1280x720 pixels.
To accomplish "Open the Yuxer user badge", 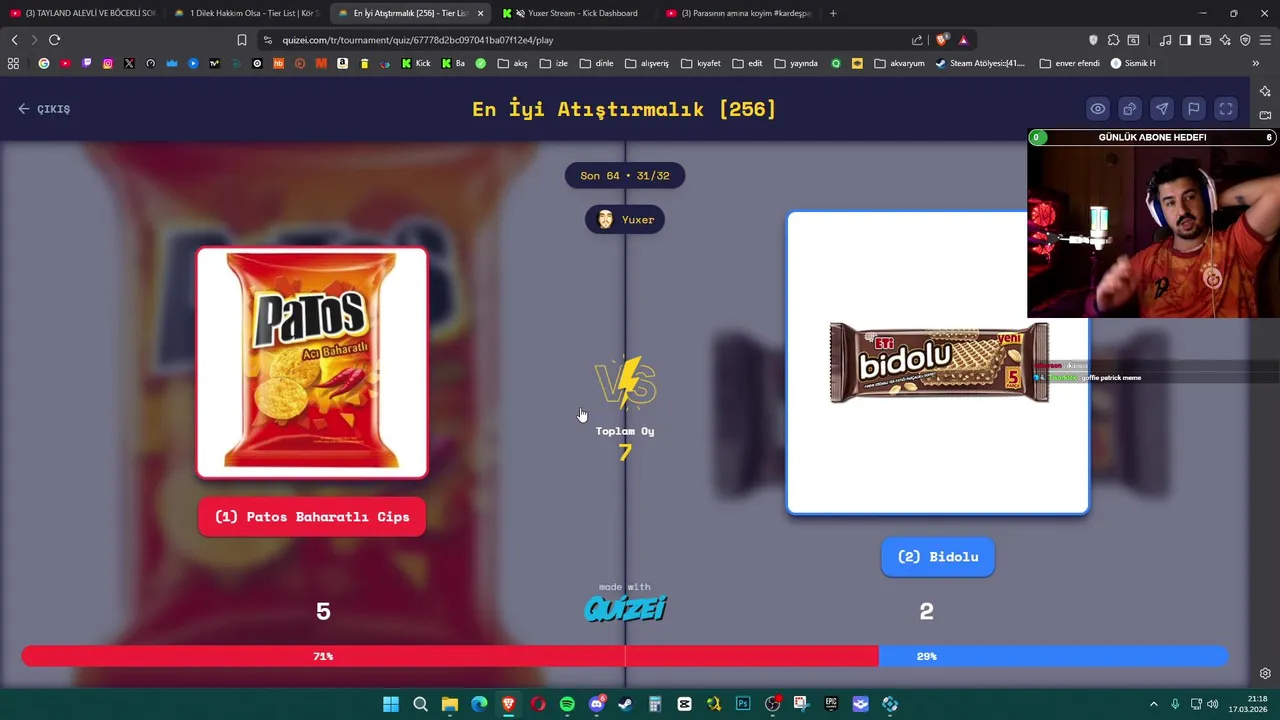I will click(x=625, y=220).
